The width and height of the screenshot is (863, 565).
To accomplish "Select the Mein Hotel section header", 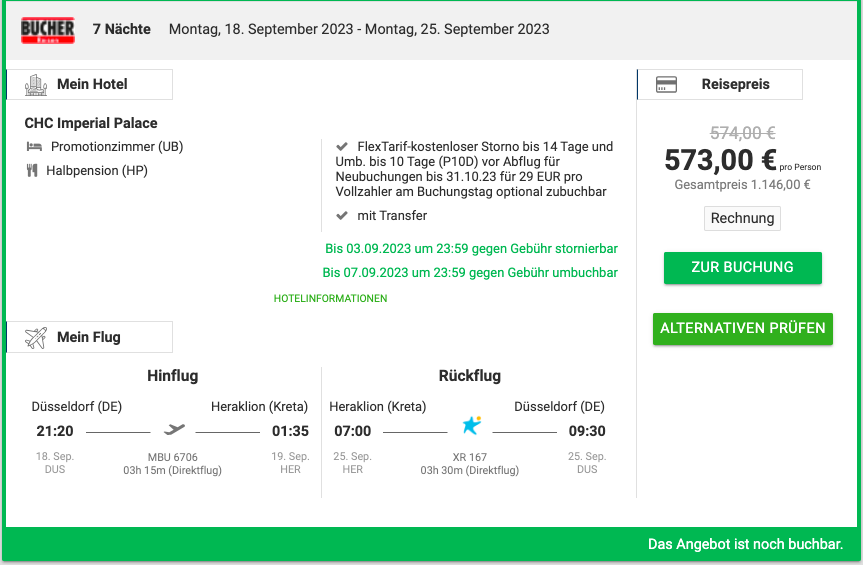I will tap(91, 85).
